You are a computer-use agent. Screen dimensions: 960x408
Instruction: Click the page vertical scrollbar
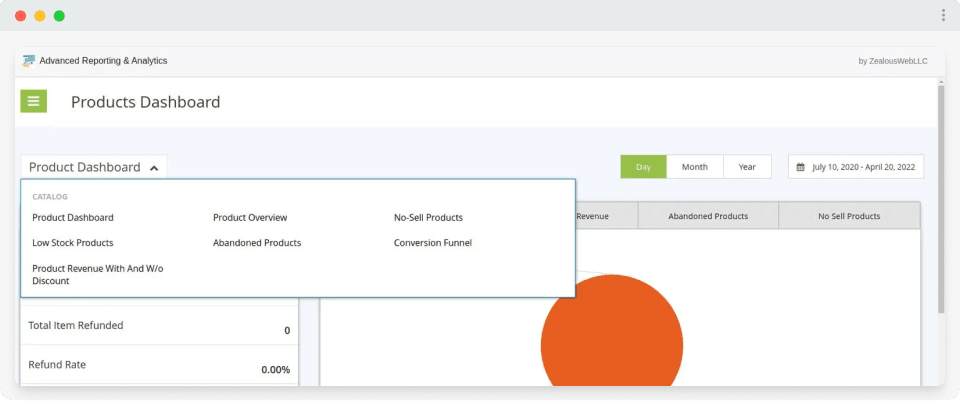tap(940, 200)
